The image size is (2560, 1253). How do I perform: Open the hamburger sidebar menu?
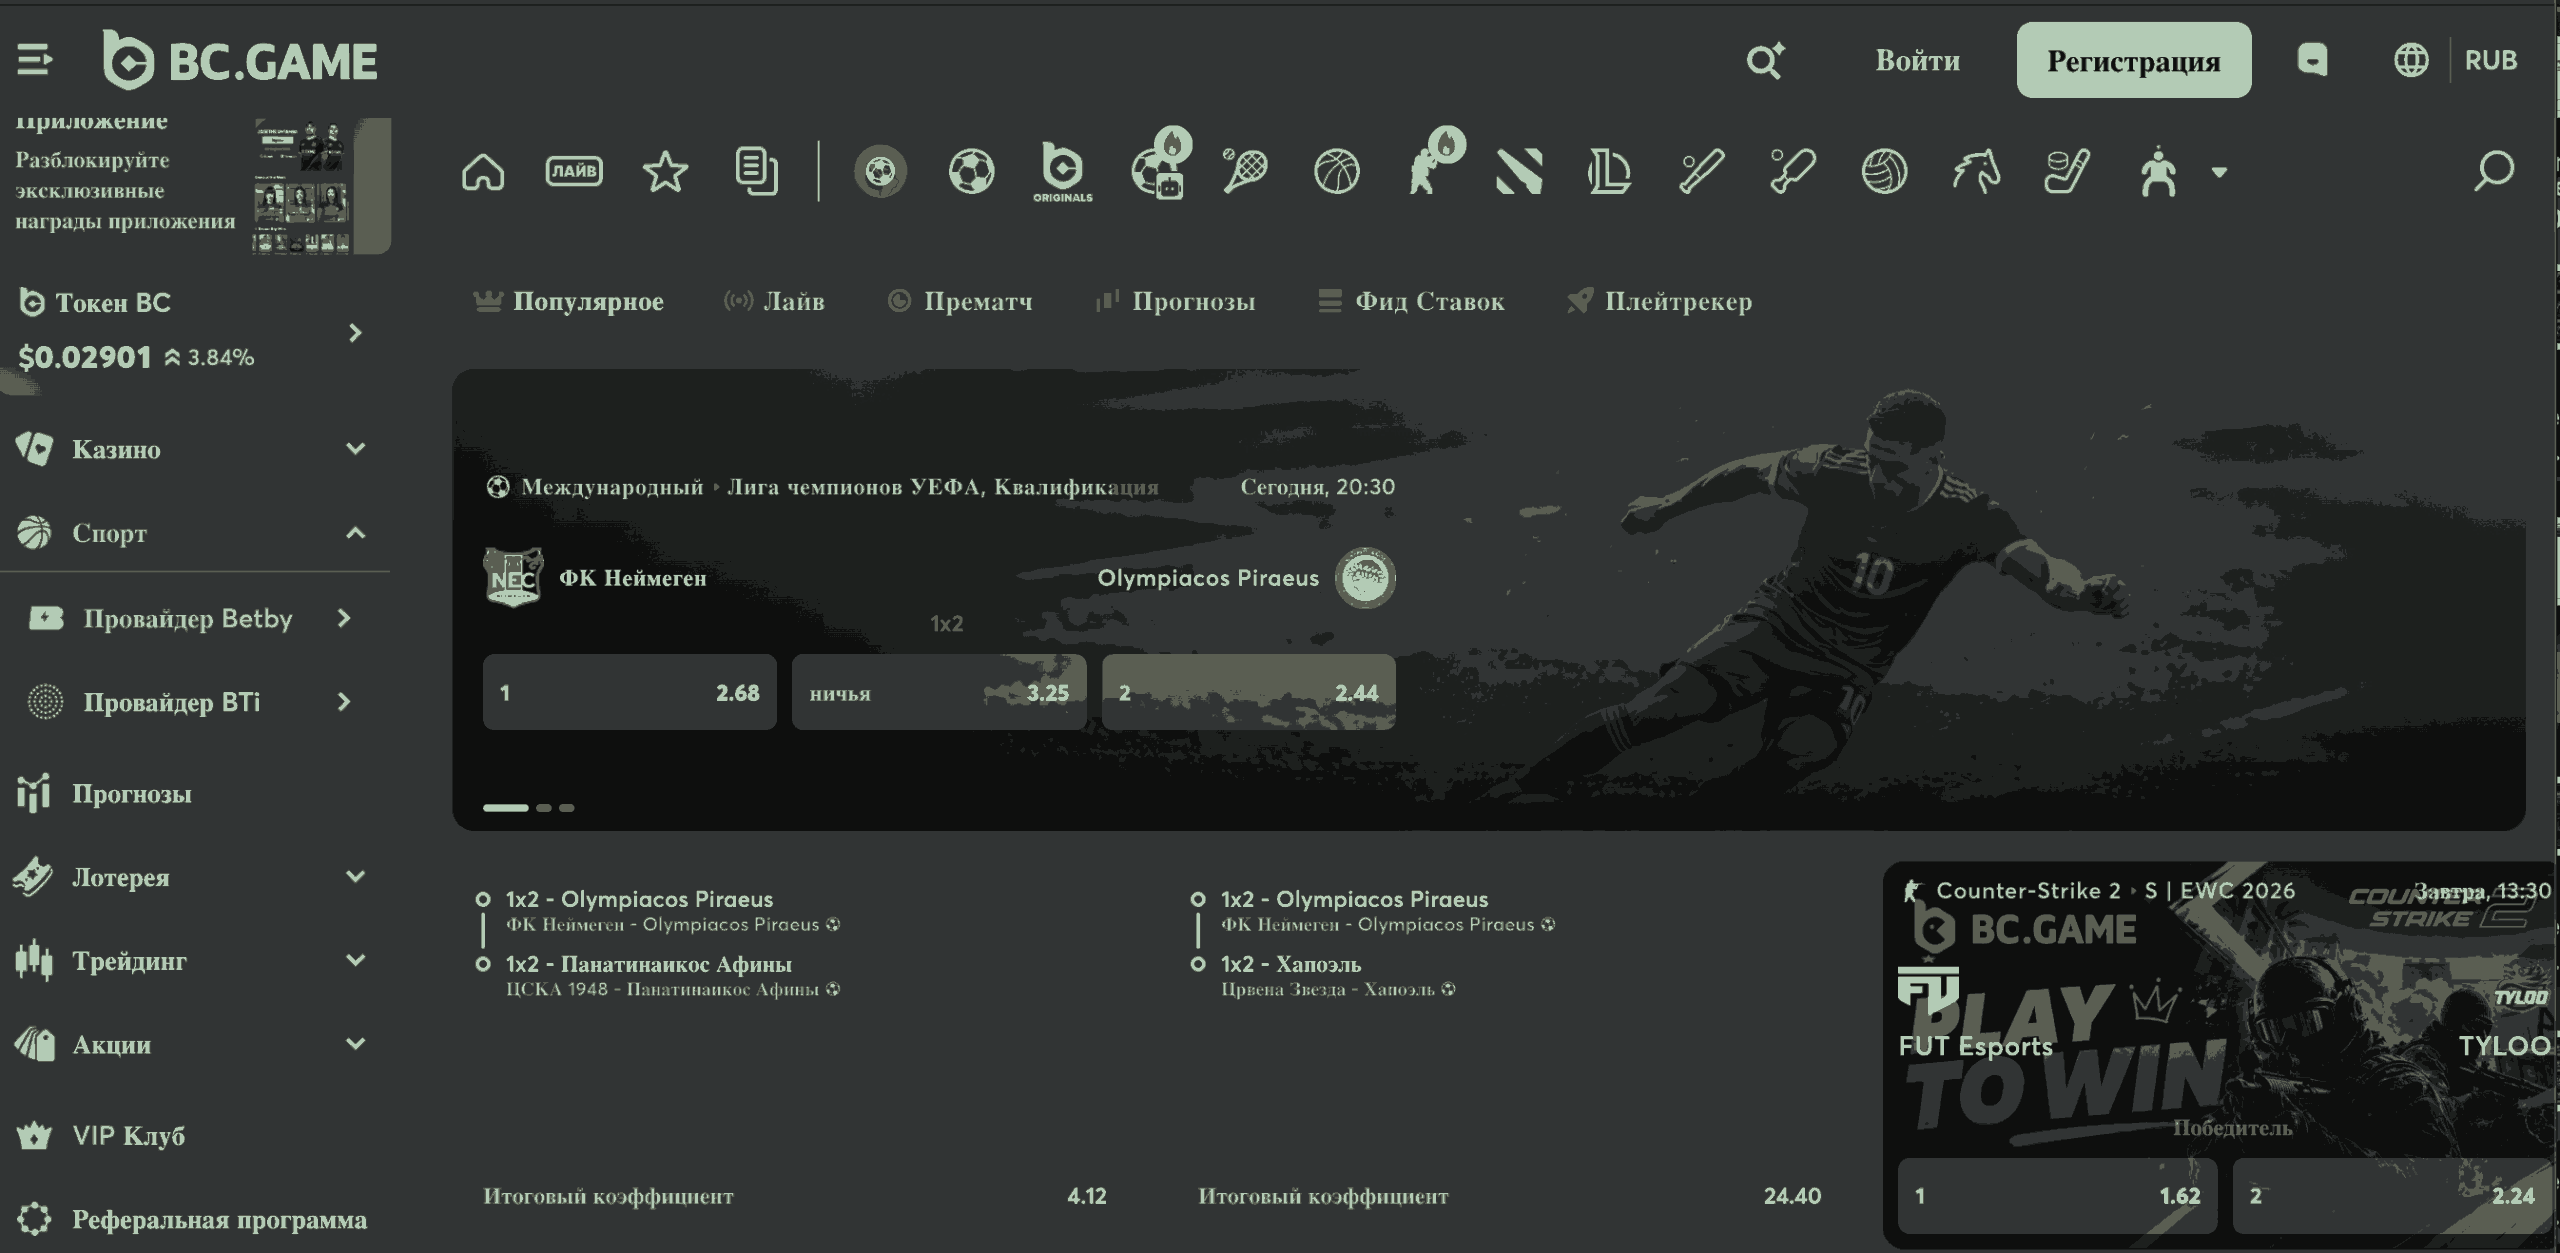(x=34, y=60)
